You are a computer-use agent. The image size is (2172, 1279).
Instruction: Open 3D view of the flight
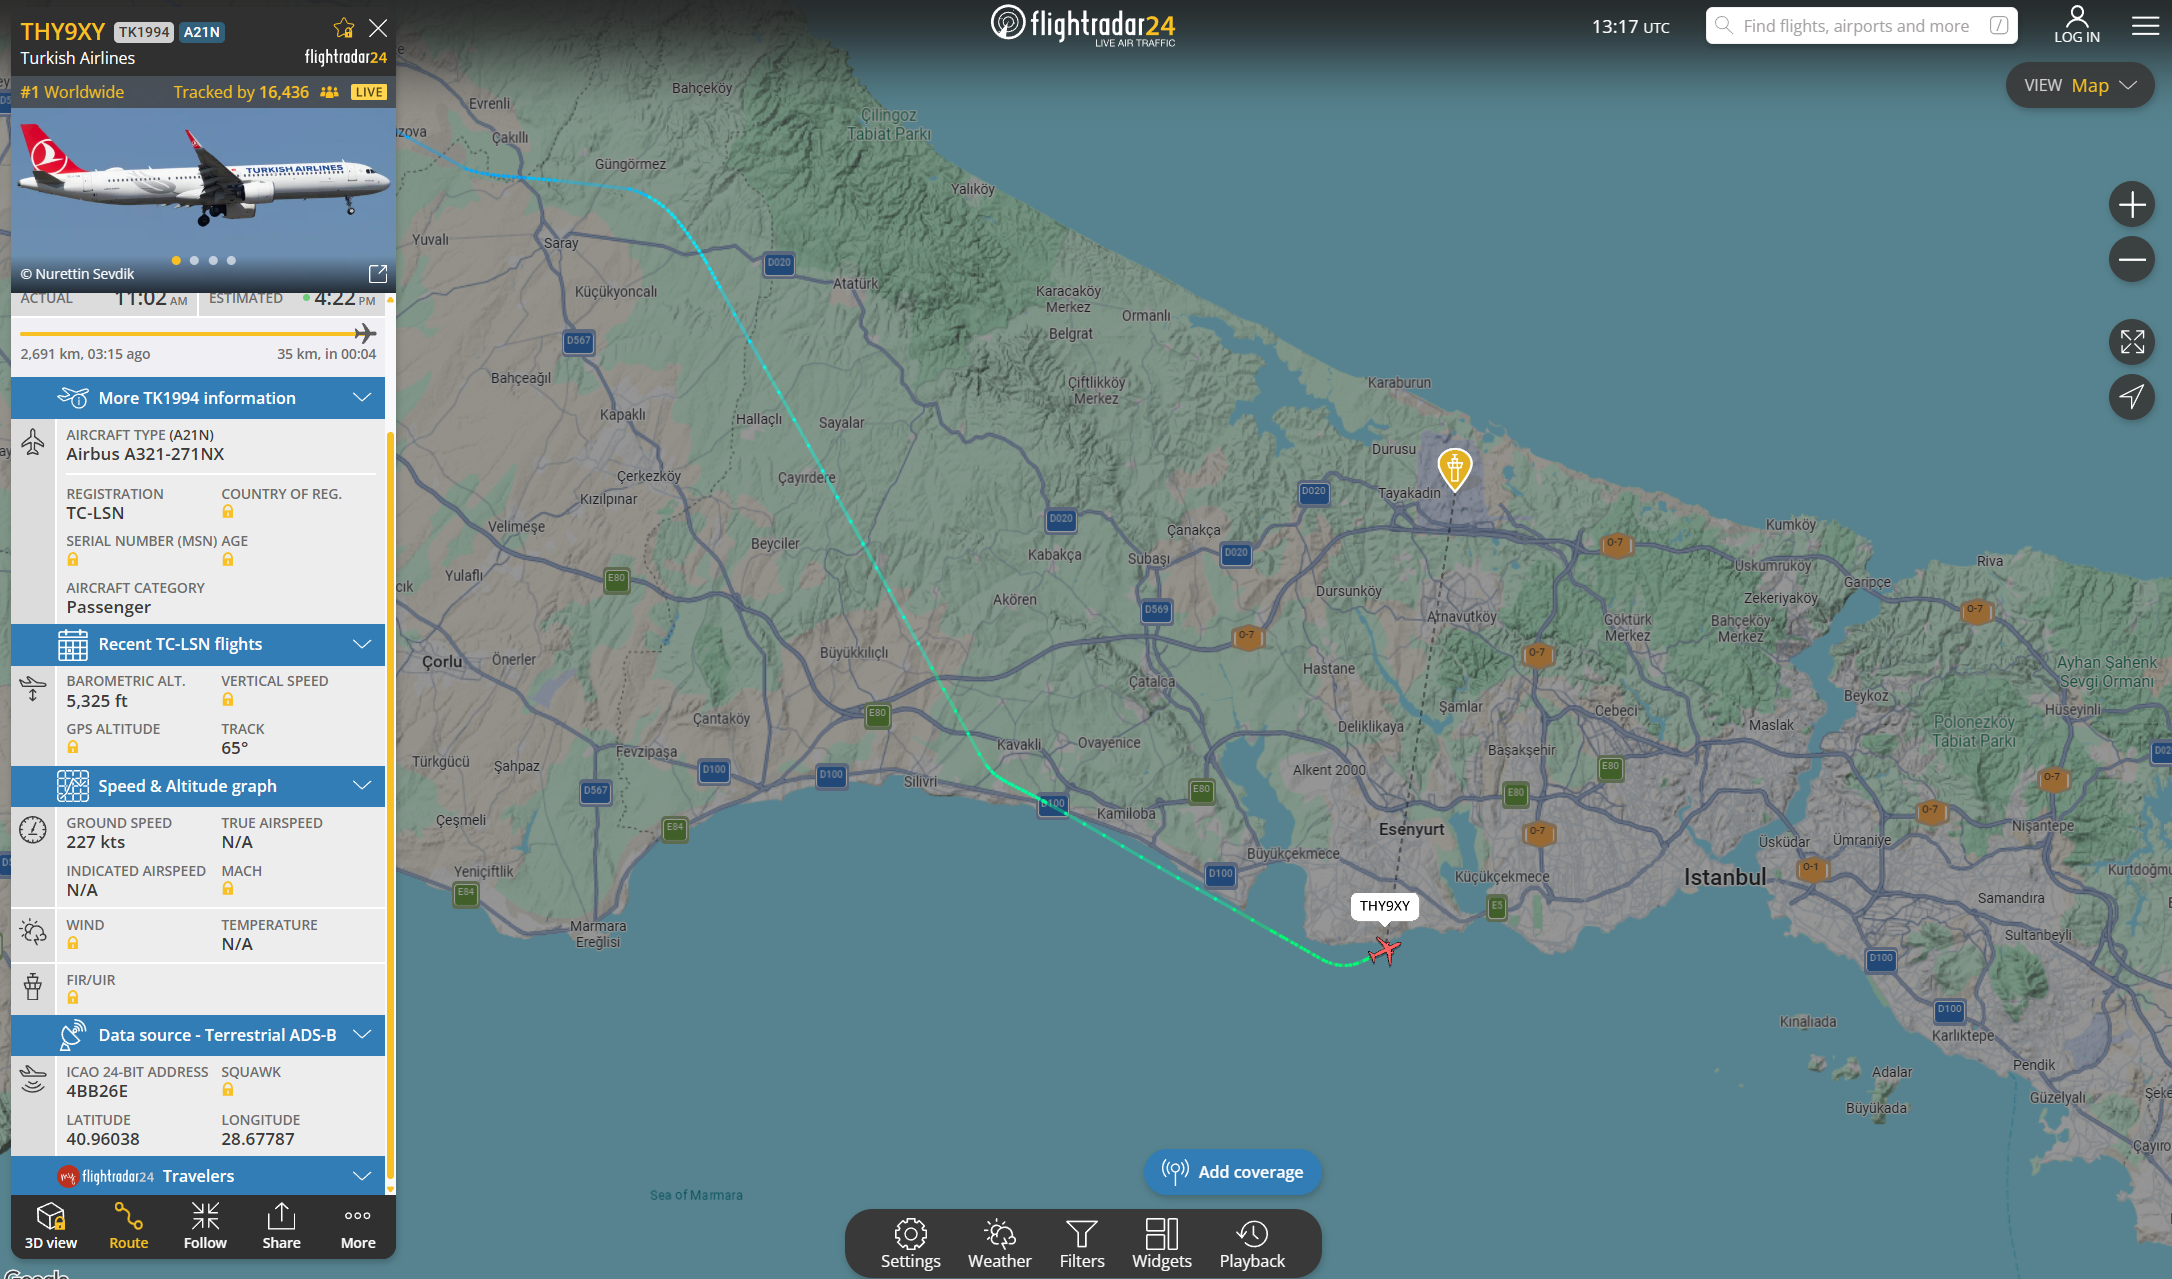(51, 1226)
